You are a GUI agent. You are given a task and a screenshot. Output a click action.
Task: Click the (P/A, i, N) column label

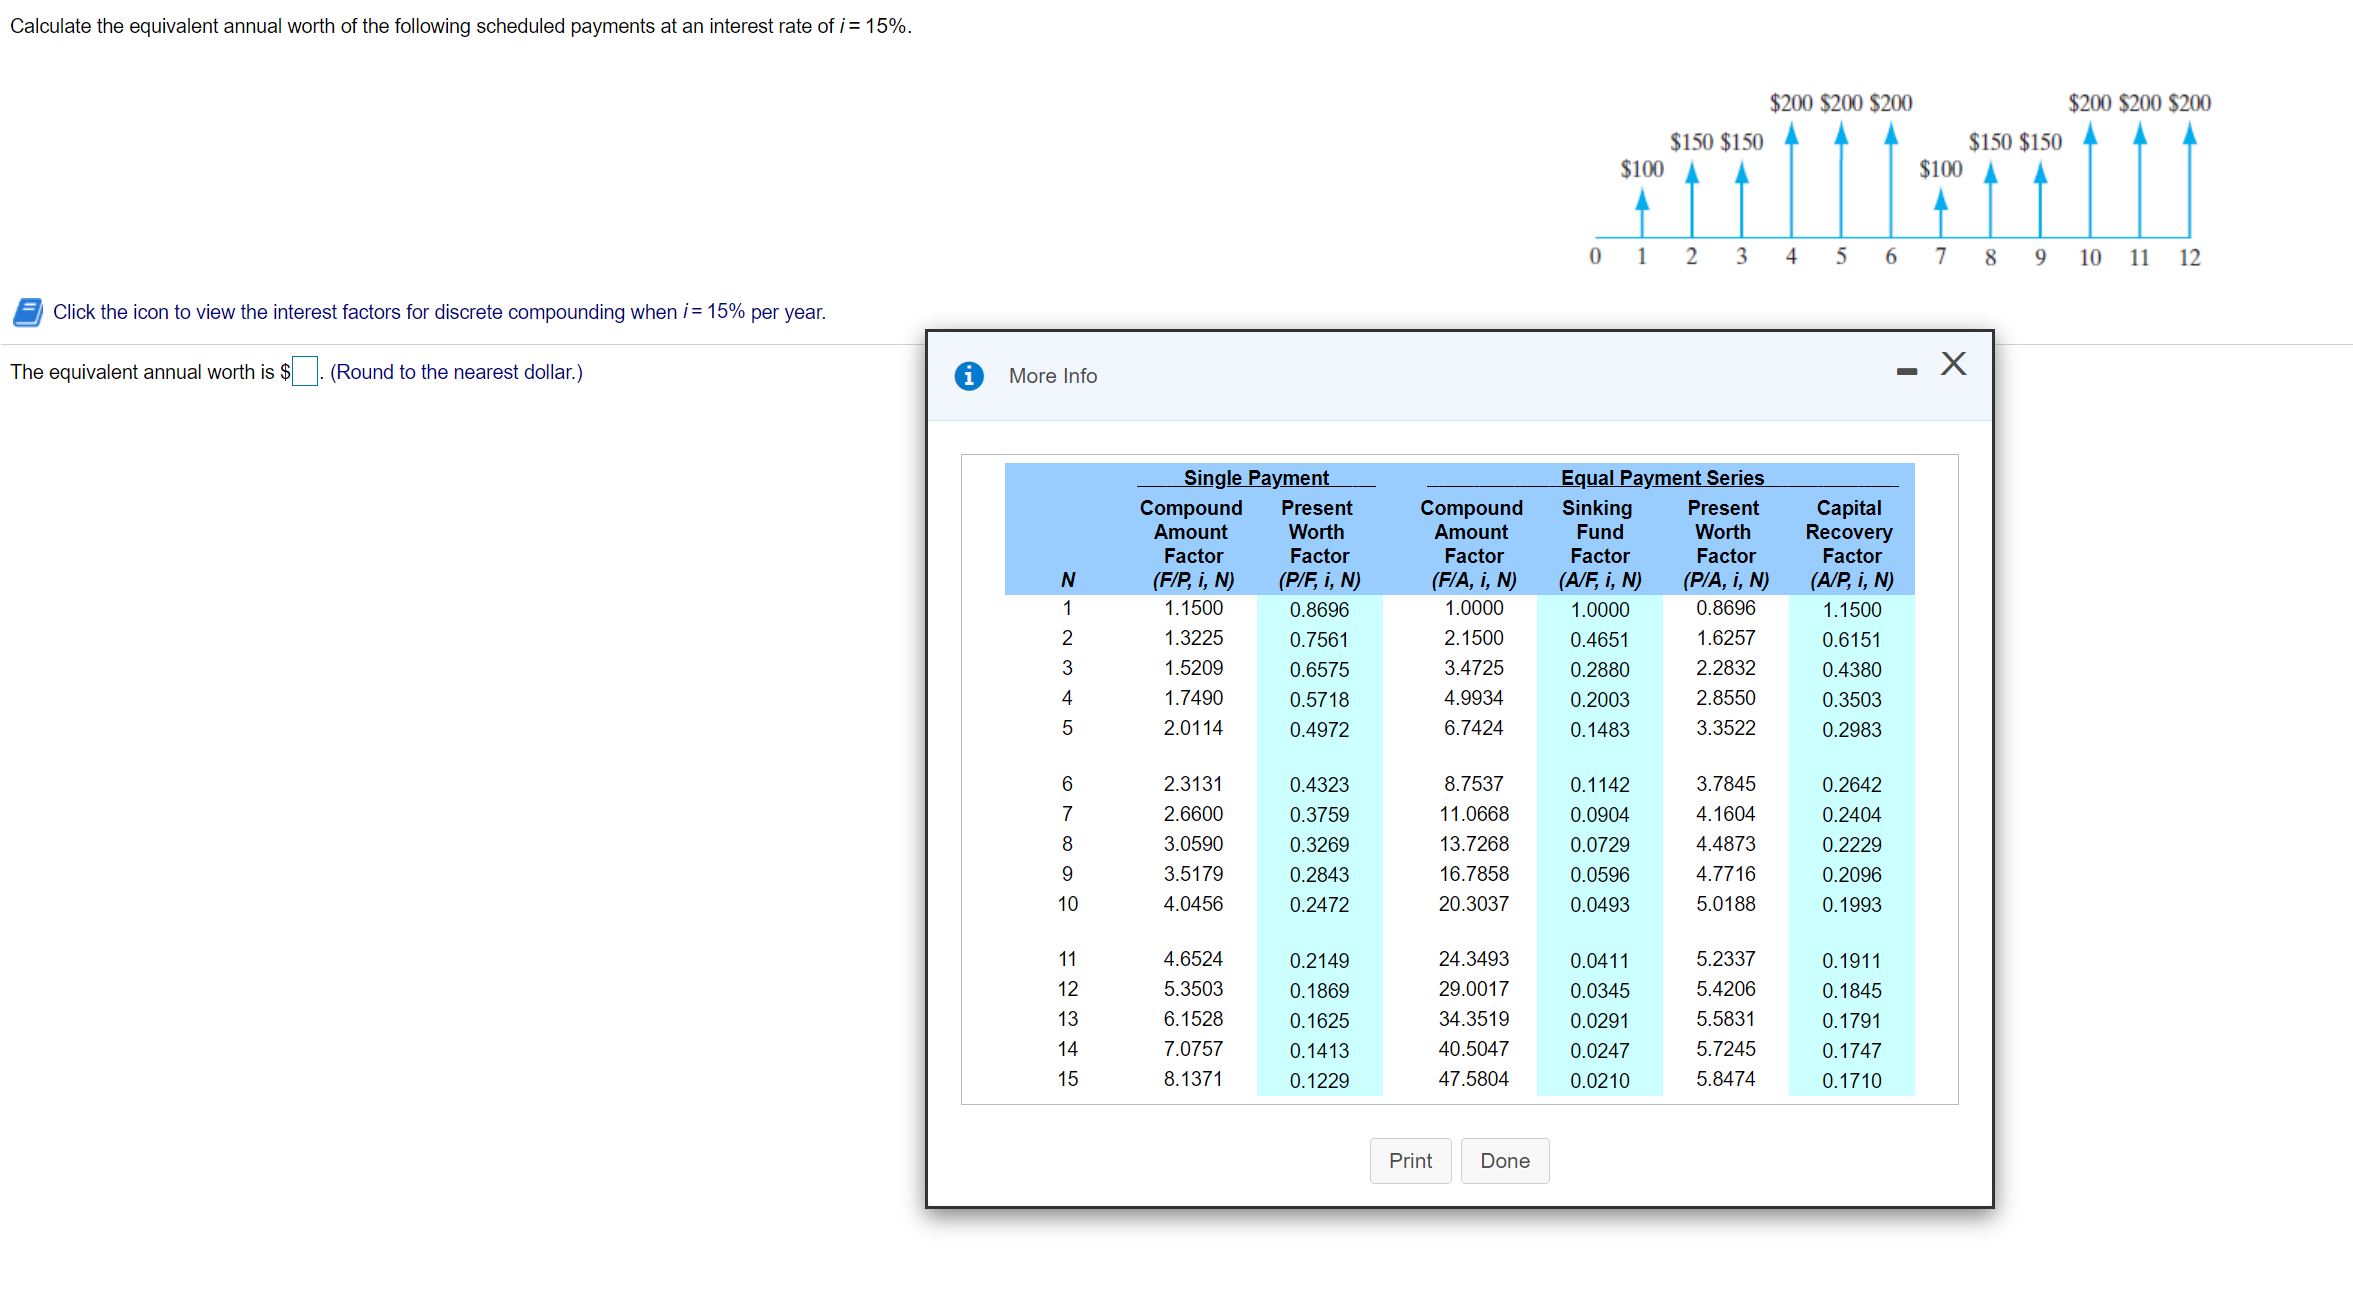click(1726, 580)
